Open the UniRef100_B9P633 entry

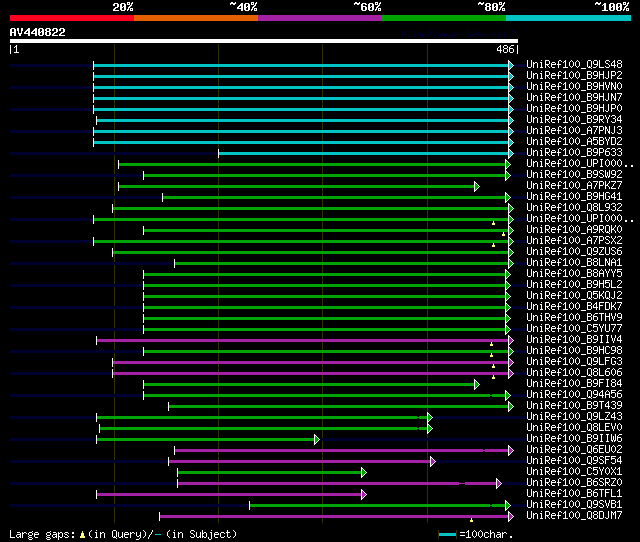click(x=574, y=152)
